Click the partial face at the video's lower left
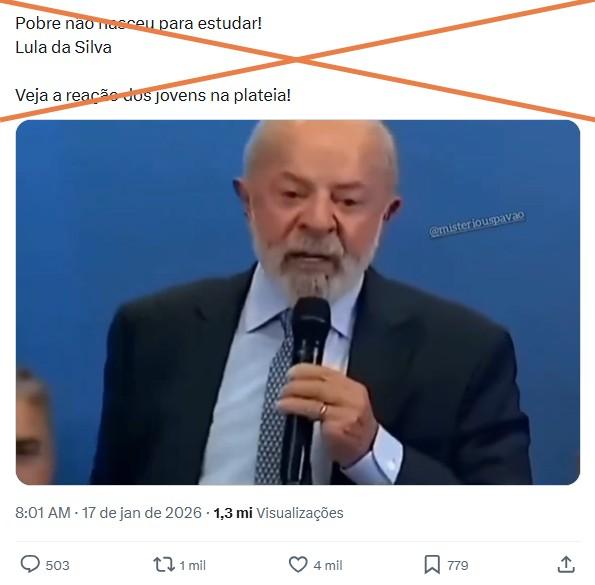This screenshot has width=595, height=585. pos(33,427)
